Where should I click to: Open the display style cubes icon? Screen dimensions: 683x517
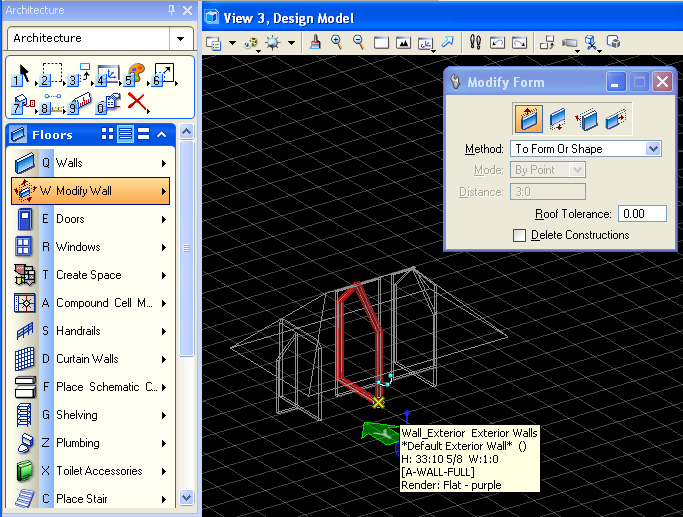[251, 43]
